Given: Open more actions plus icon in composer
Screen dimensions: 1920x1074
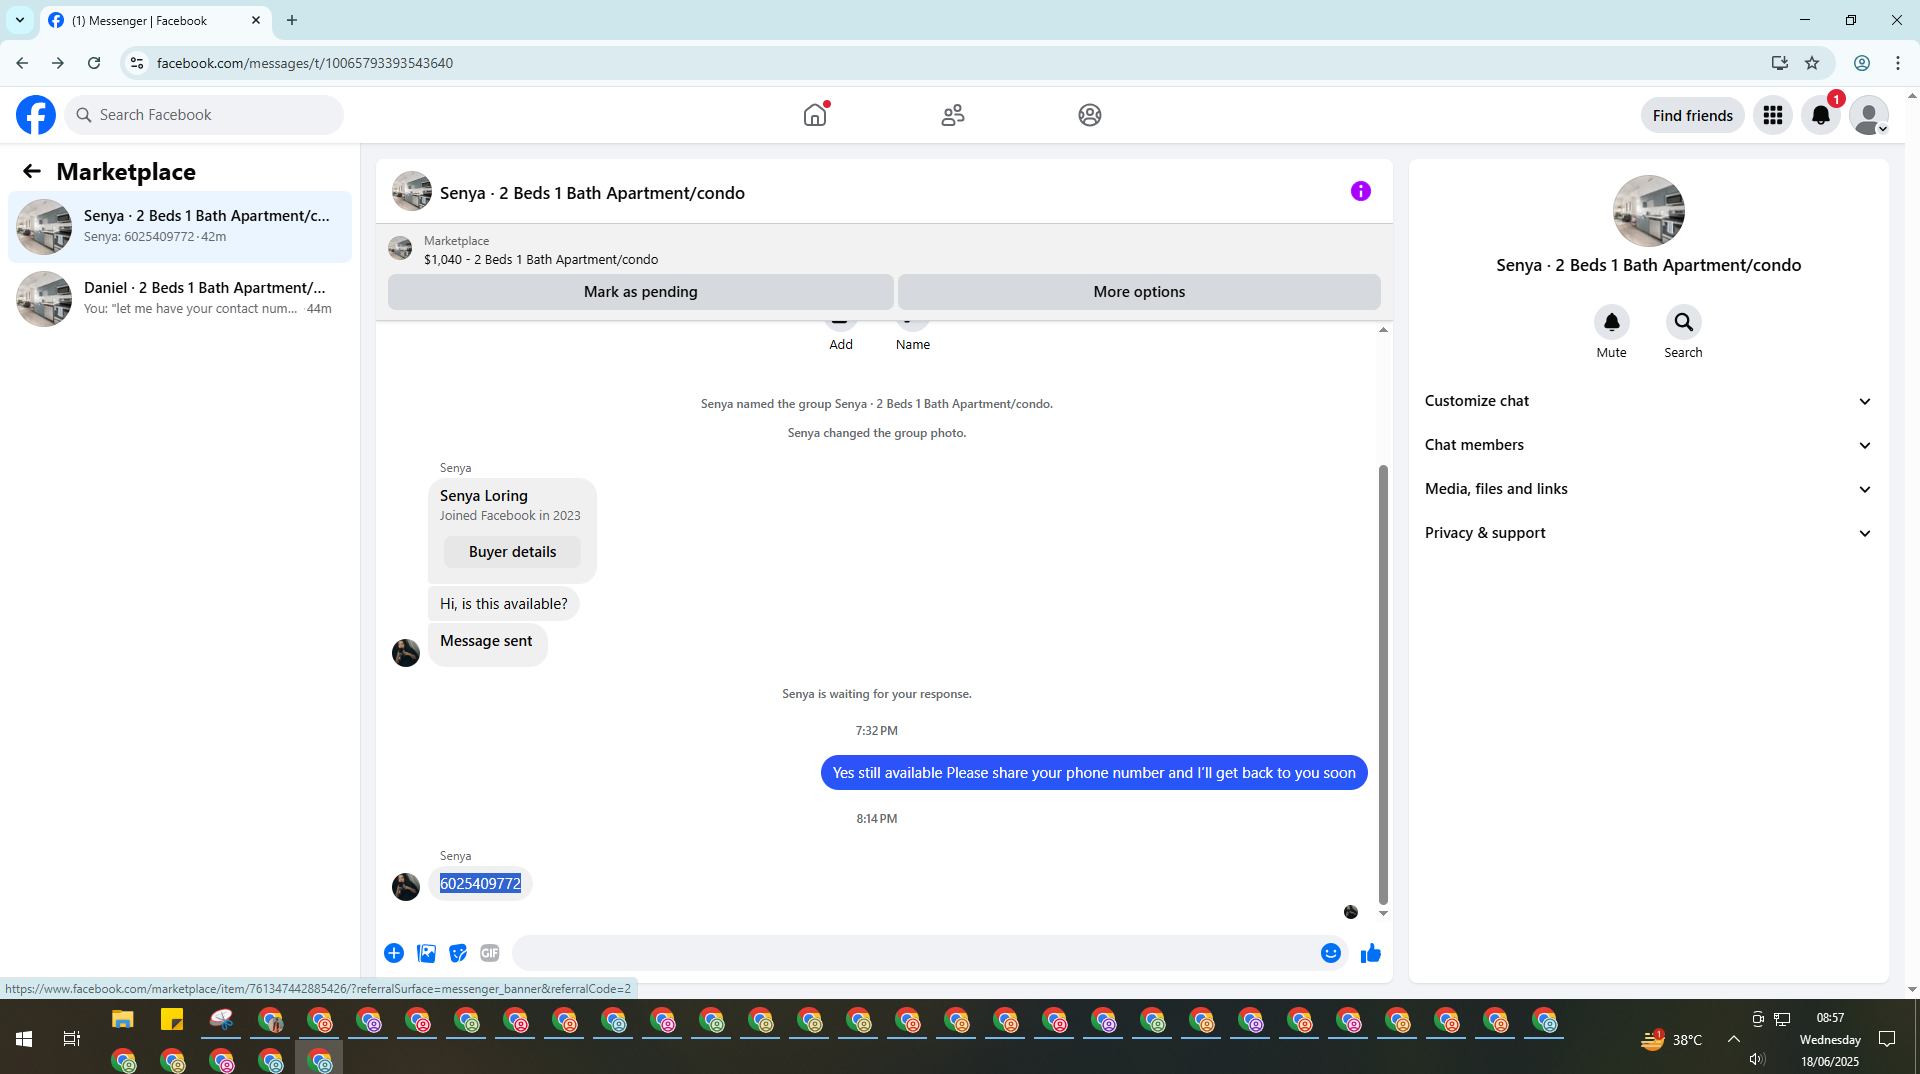Looking at the screenshot, I should click(x=394, y=953).
